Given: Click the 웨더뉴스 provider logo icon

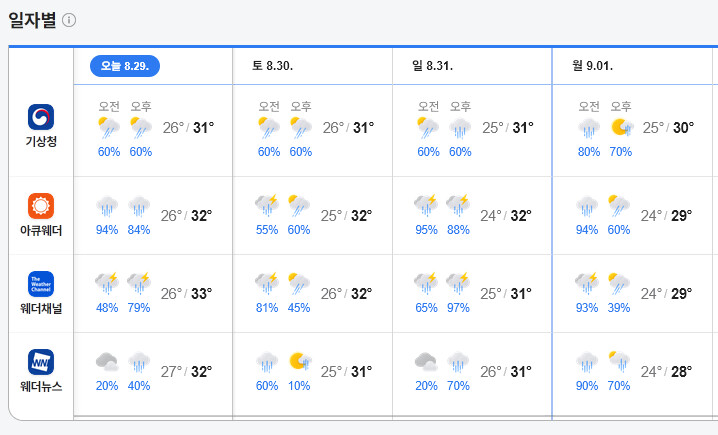Looking at the screenshot, I should (x=41, y=361).
